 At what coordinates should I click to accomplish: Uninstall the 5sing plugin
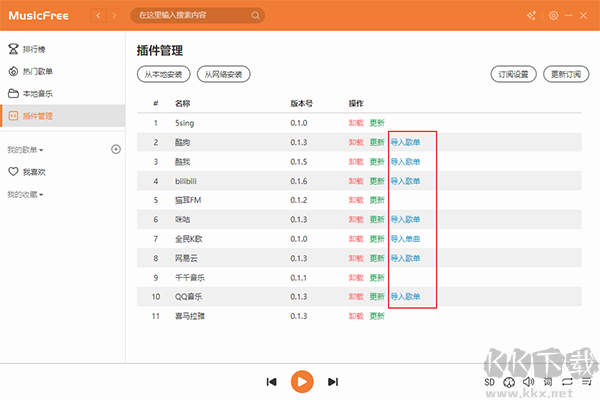(x=356, y=123)
